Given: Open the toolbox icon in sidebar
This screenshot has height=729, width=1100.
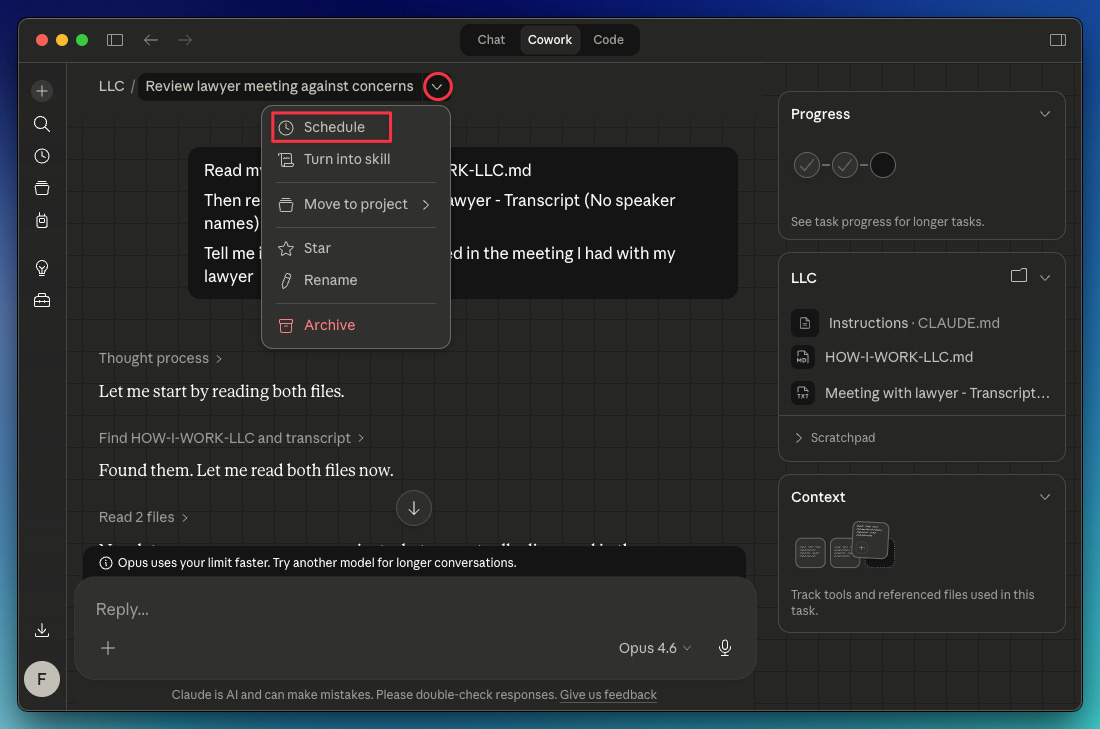Looking at the screenshot, I should click(42, 300).
